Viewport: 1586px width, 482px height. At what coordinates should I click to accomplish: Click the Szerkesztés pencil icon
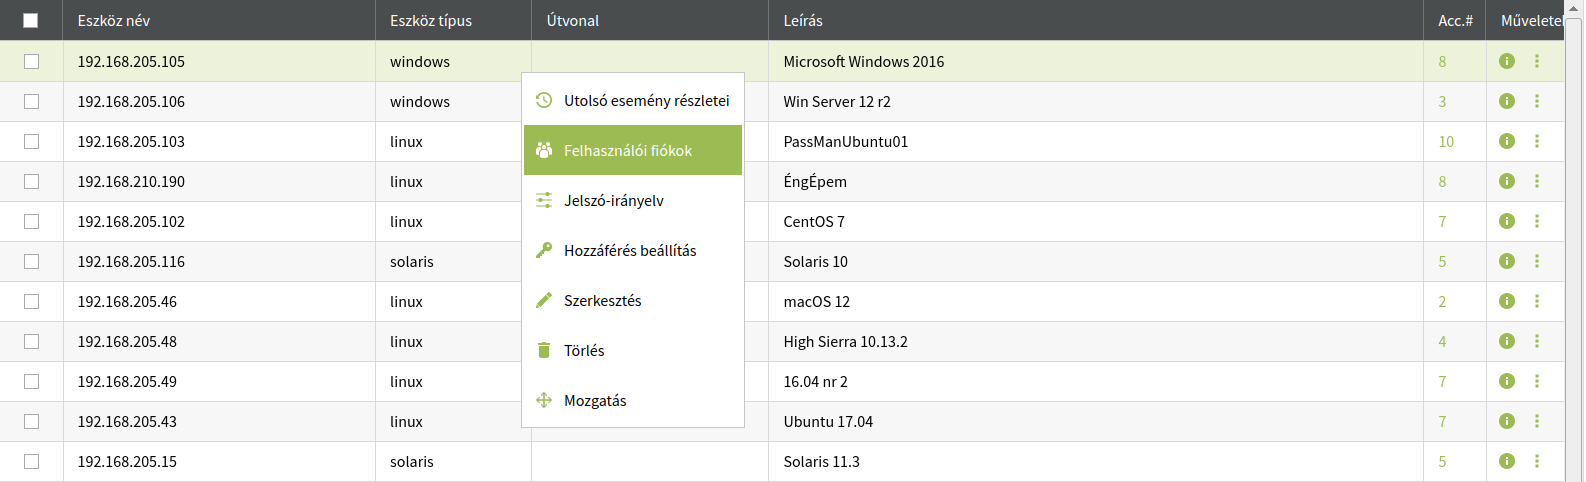(544, 300)
